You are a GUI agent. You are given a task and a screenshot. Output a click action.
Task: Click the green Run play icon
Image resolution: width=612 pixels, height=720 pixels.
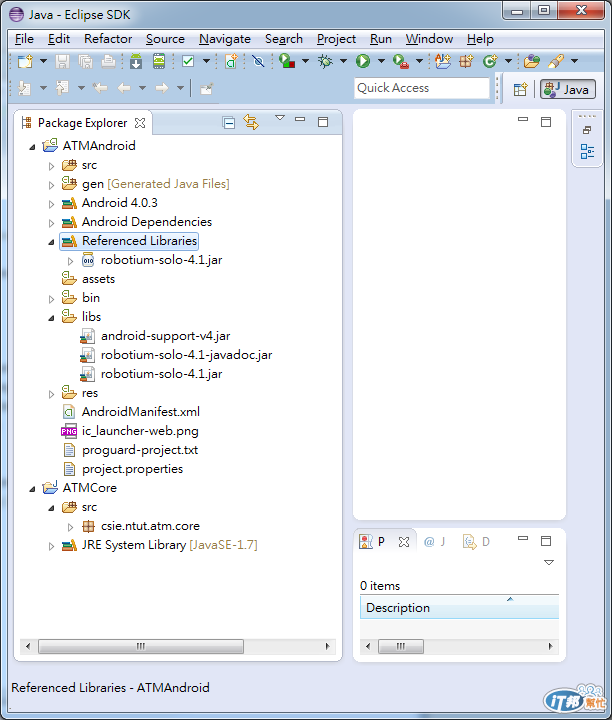363,61
